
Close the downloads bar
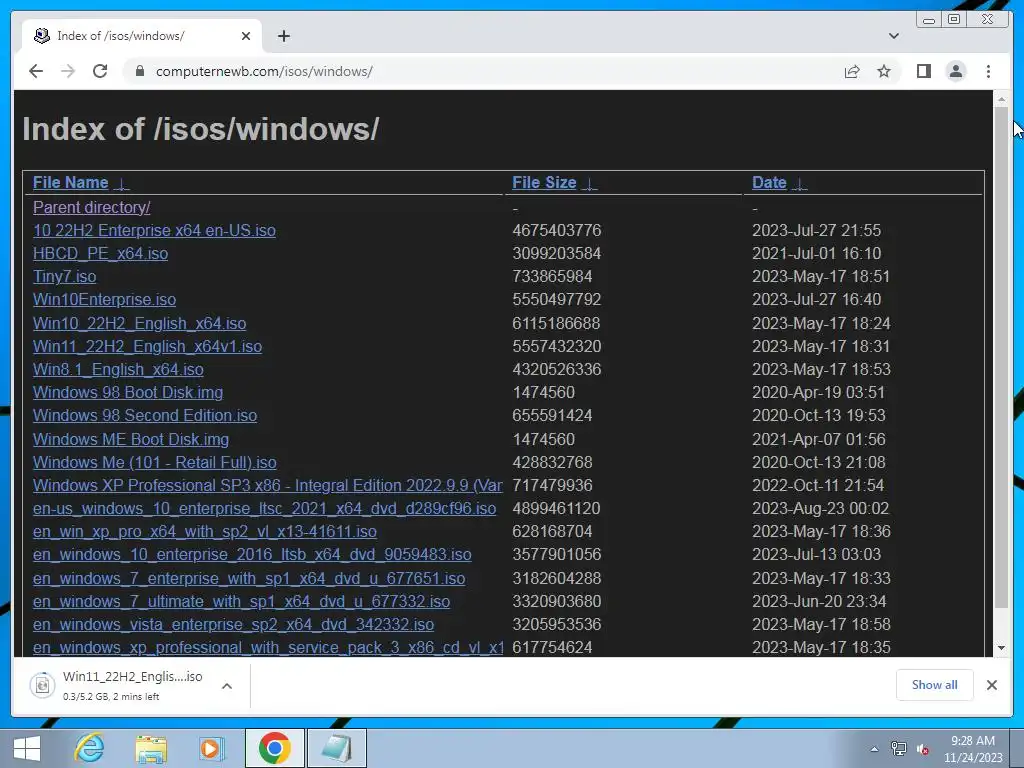[991, 684]
